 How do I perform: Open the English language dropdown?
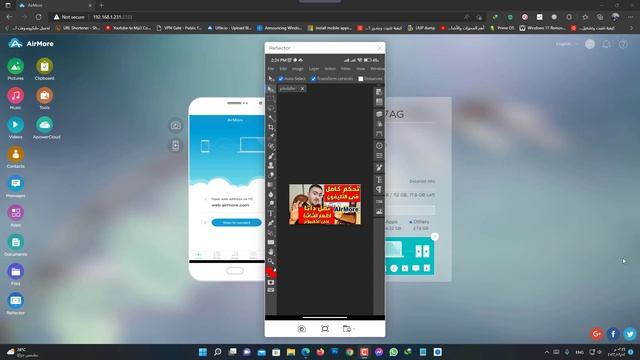point(567,44)
